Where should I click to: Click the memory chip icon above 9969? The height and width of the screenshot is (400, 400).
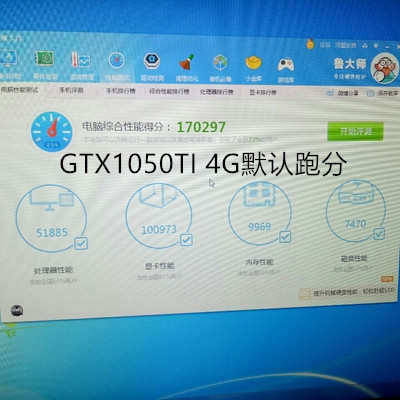(x=260, y=194)
